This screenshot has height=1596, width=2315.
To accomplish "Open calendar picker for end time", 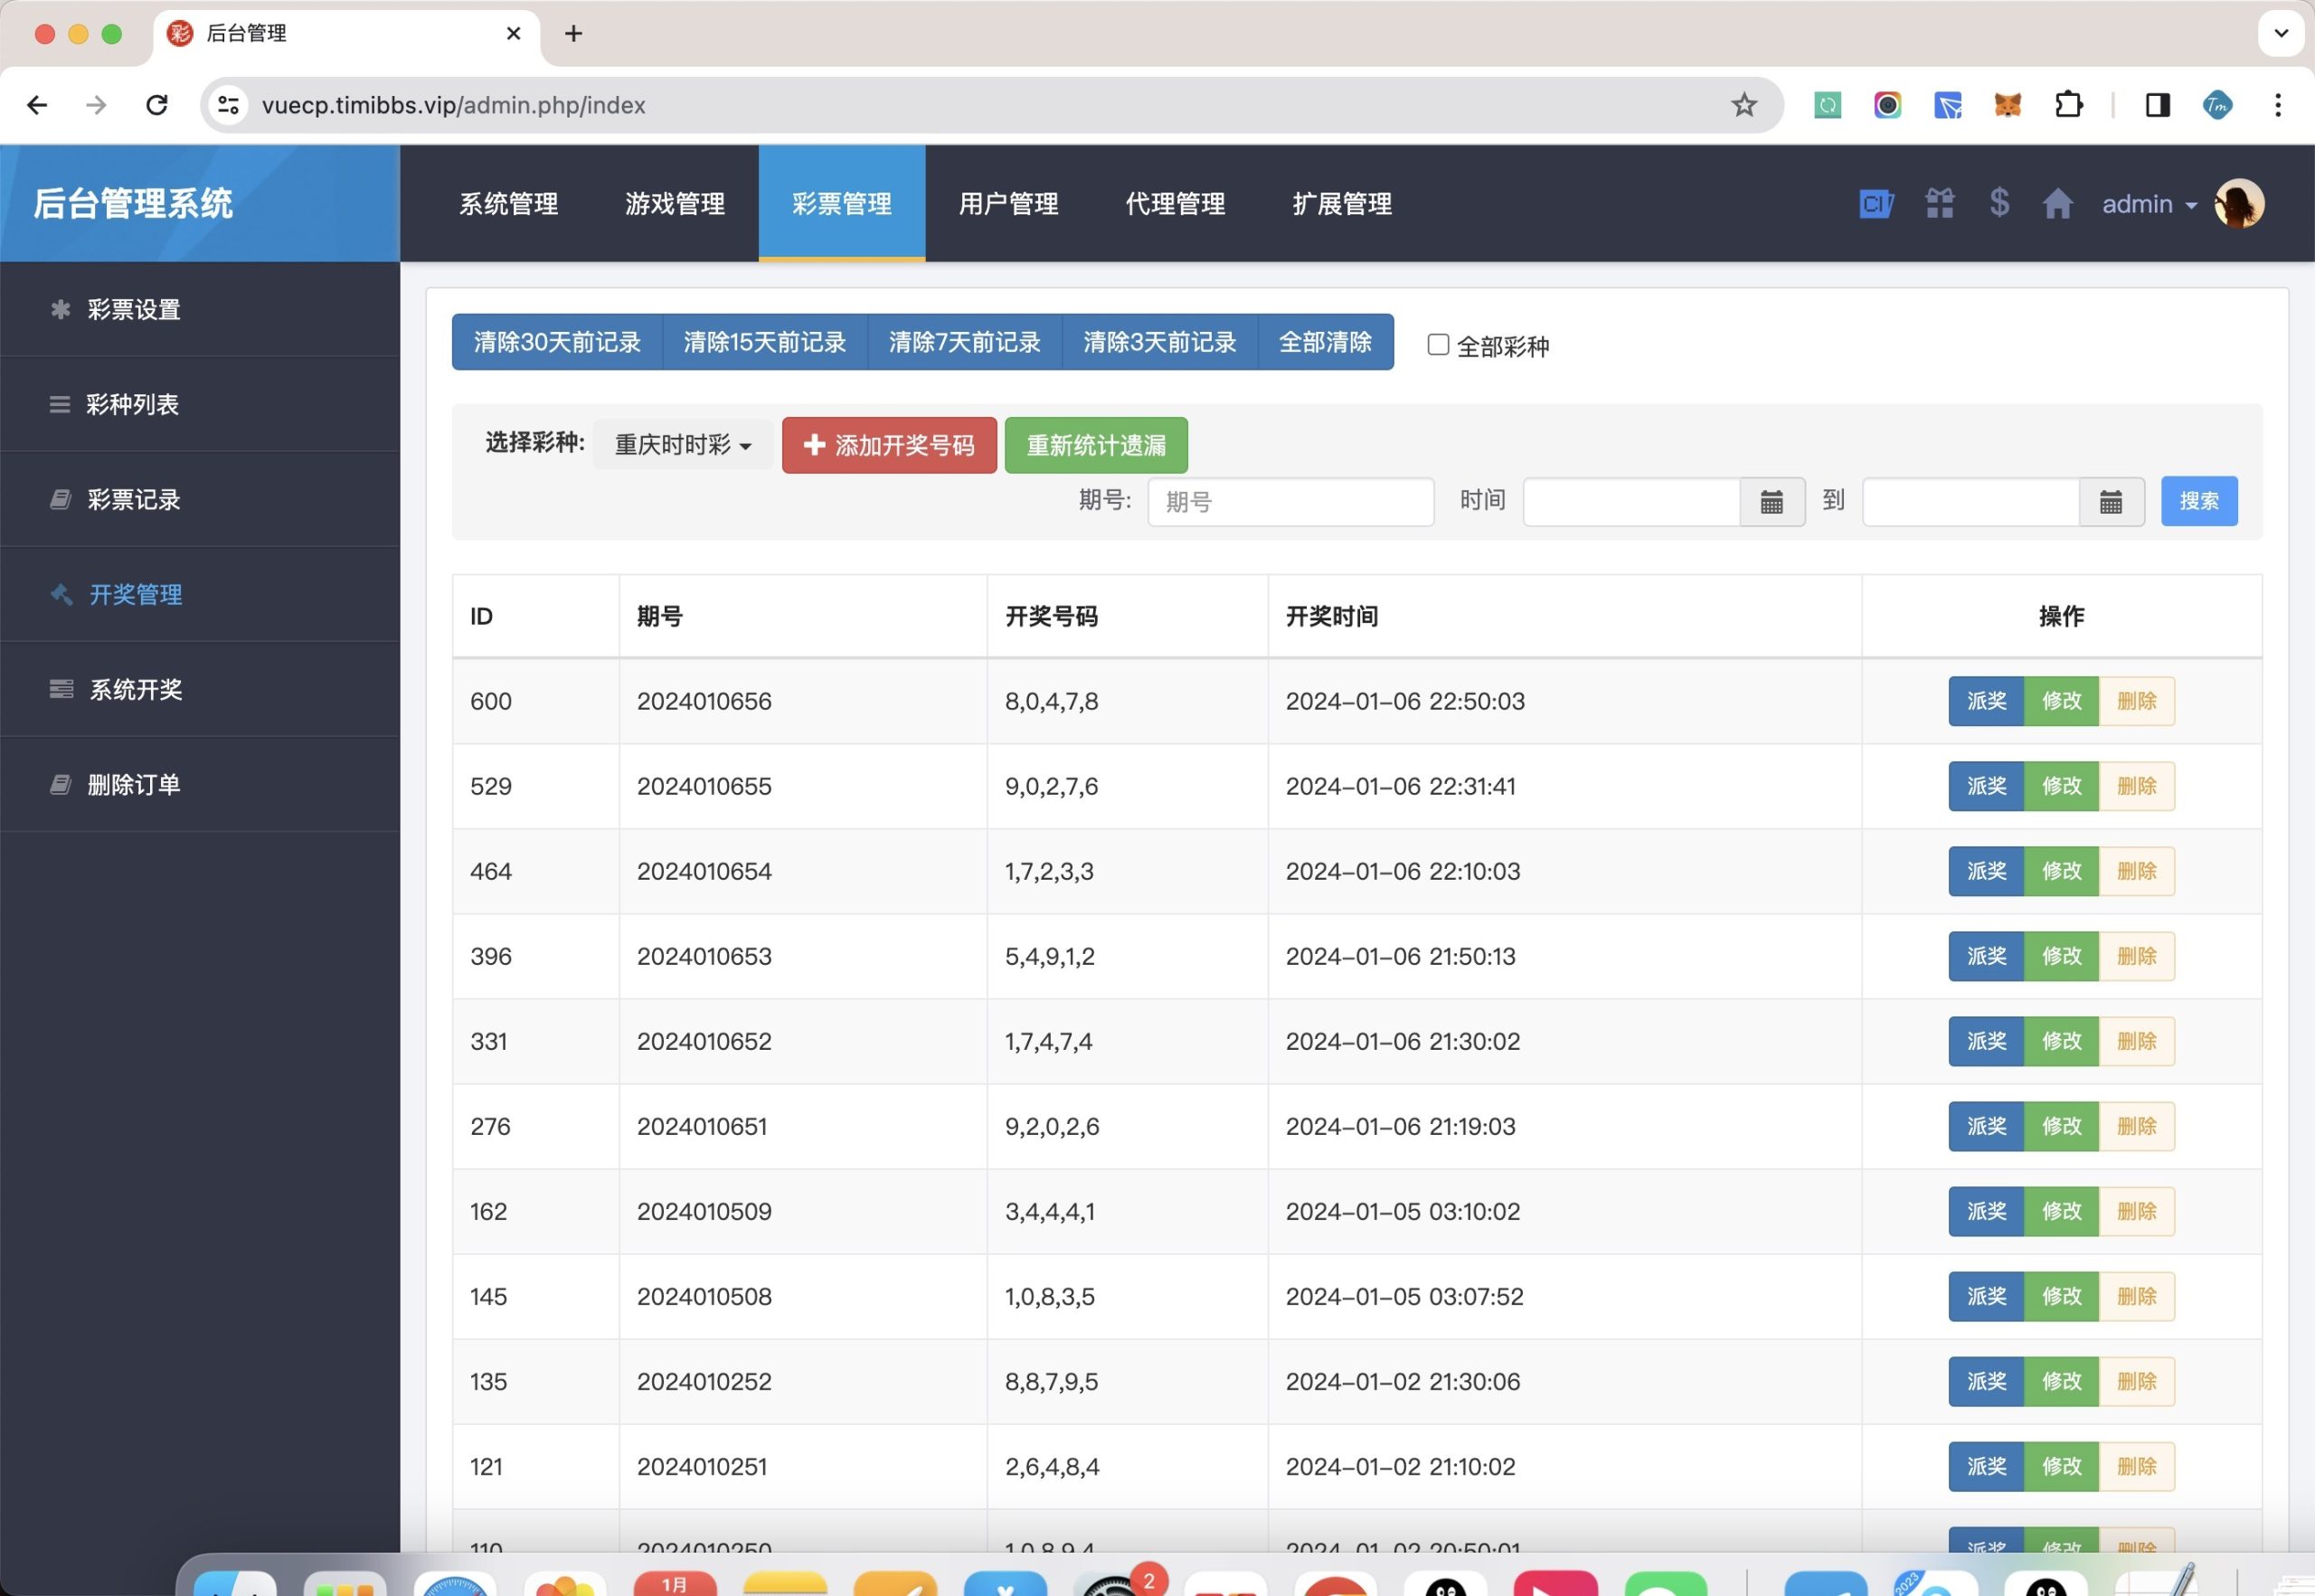I will tap(2110, 502).
